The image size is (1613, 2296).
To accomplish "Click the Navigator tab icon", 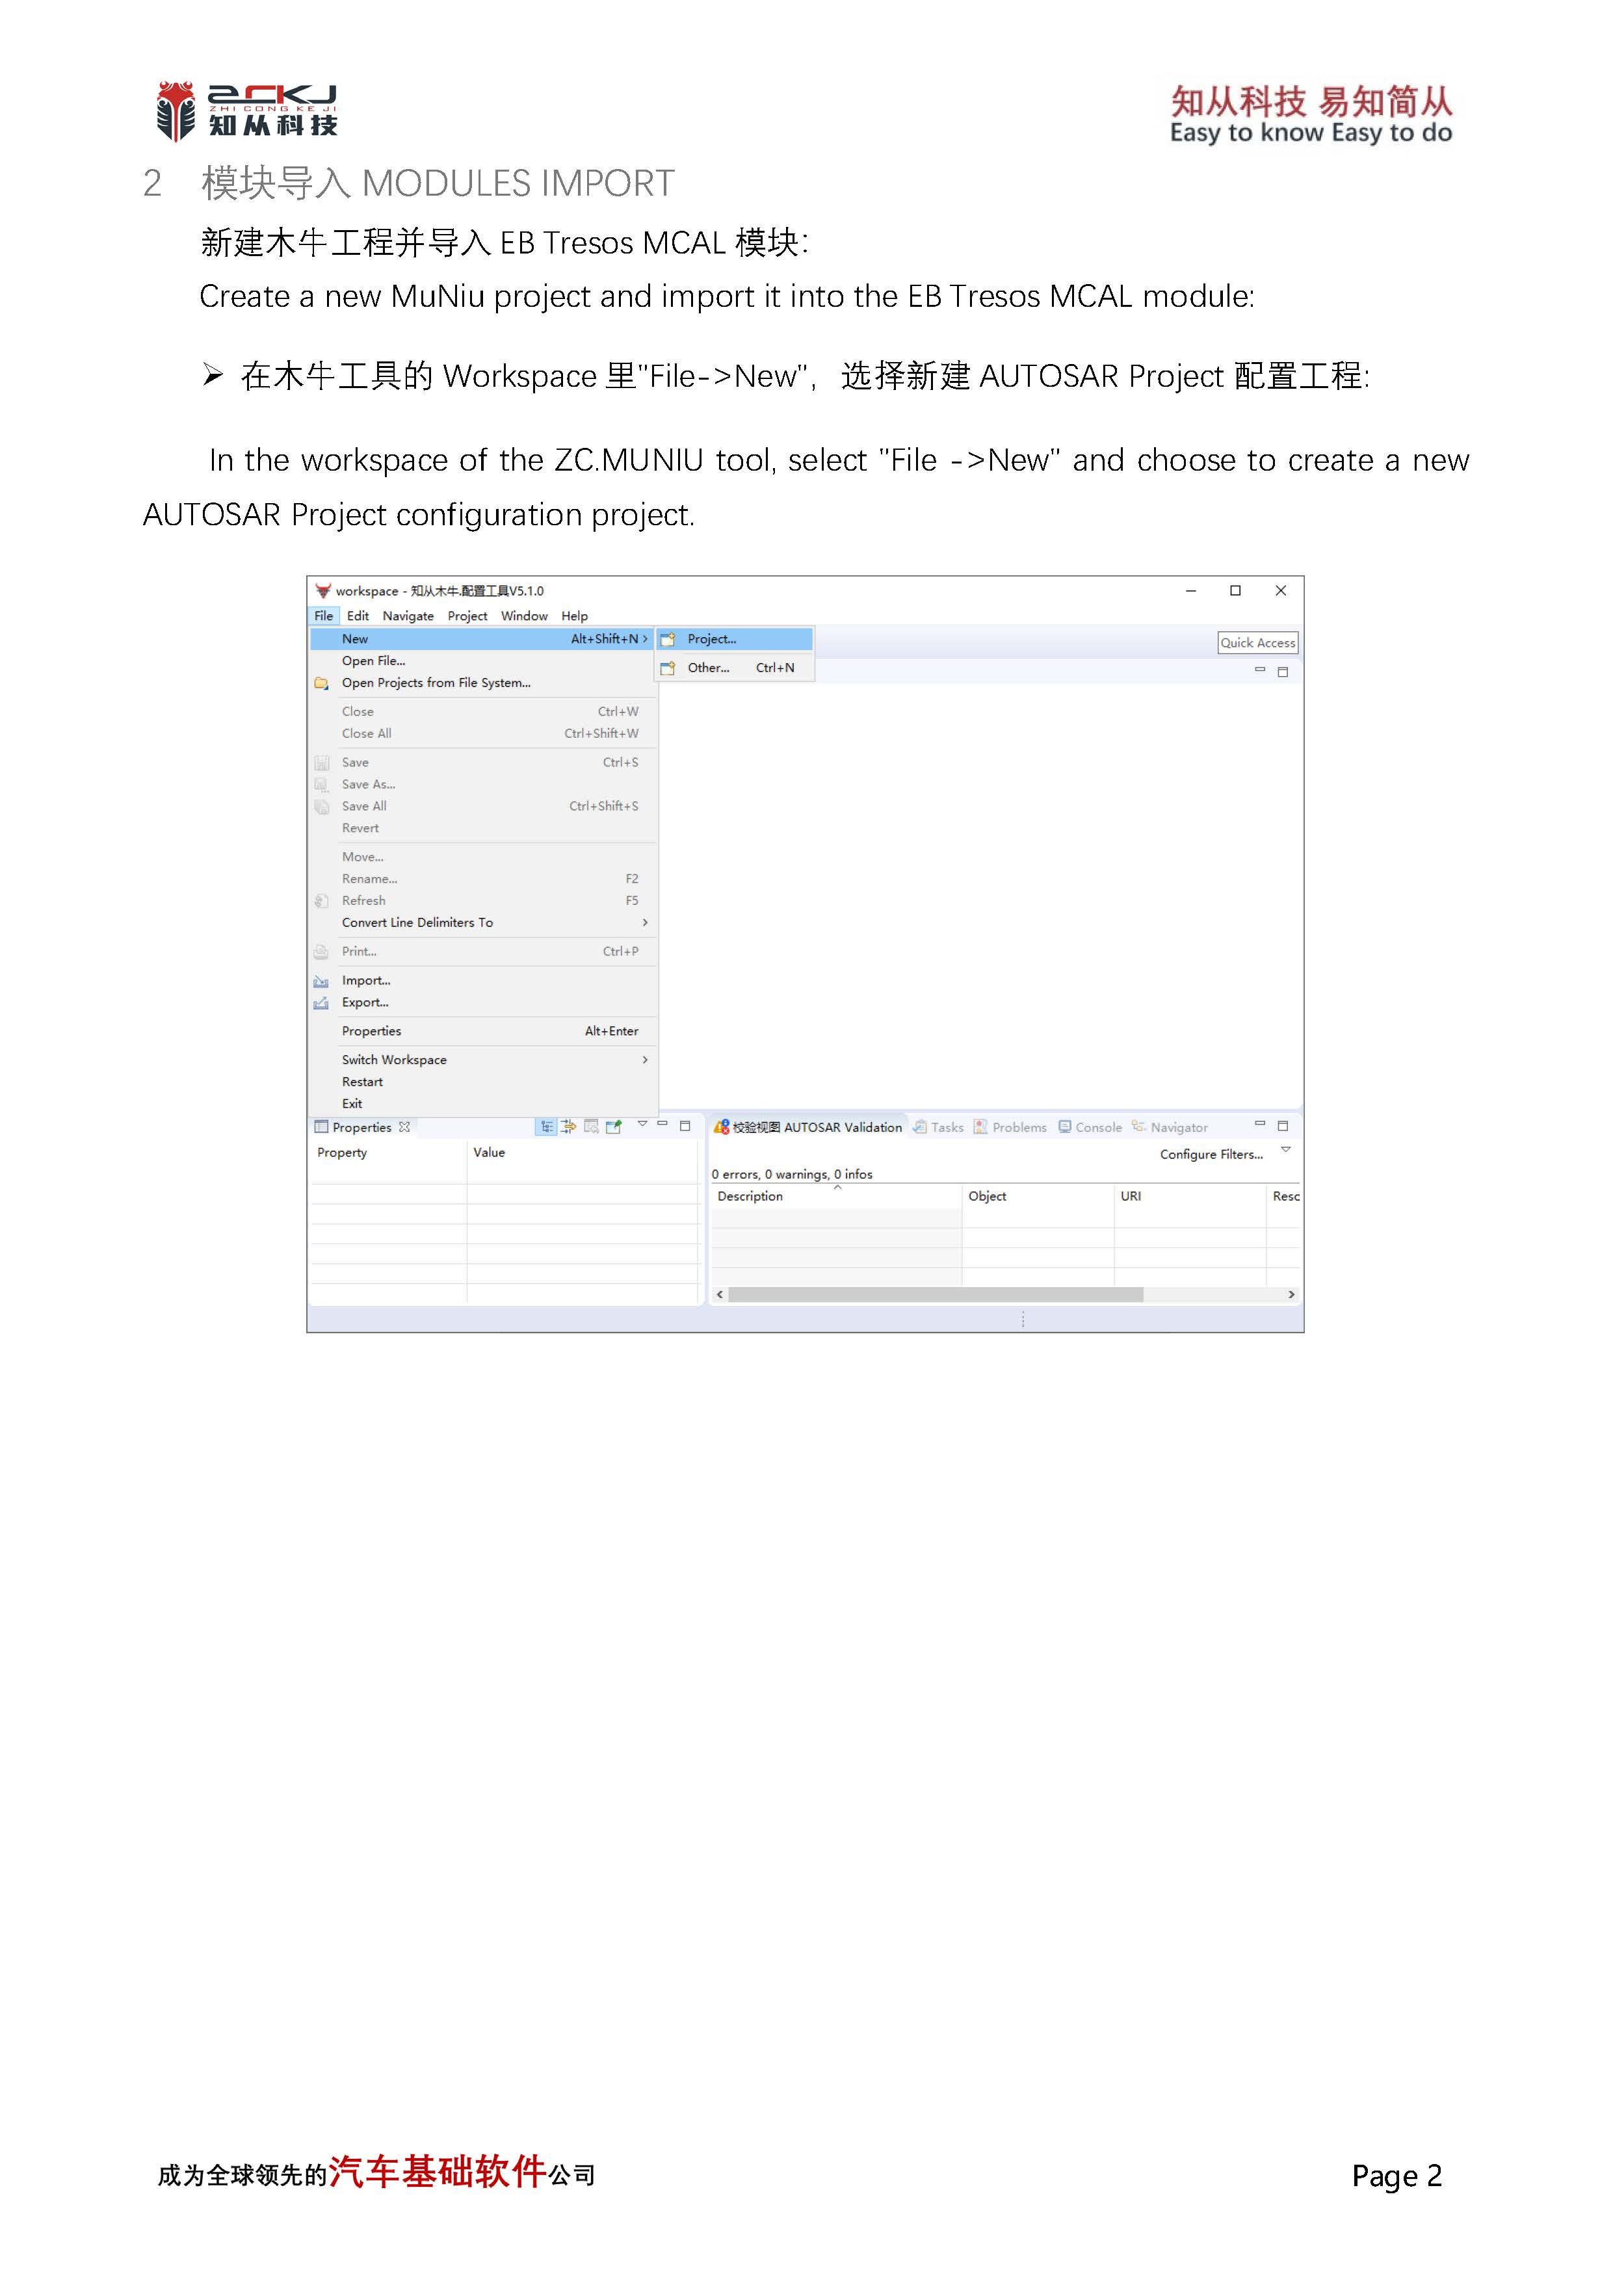I will point(1138,1127).
